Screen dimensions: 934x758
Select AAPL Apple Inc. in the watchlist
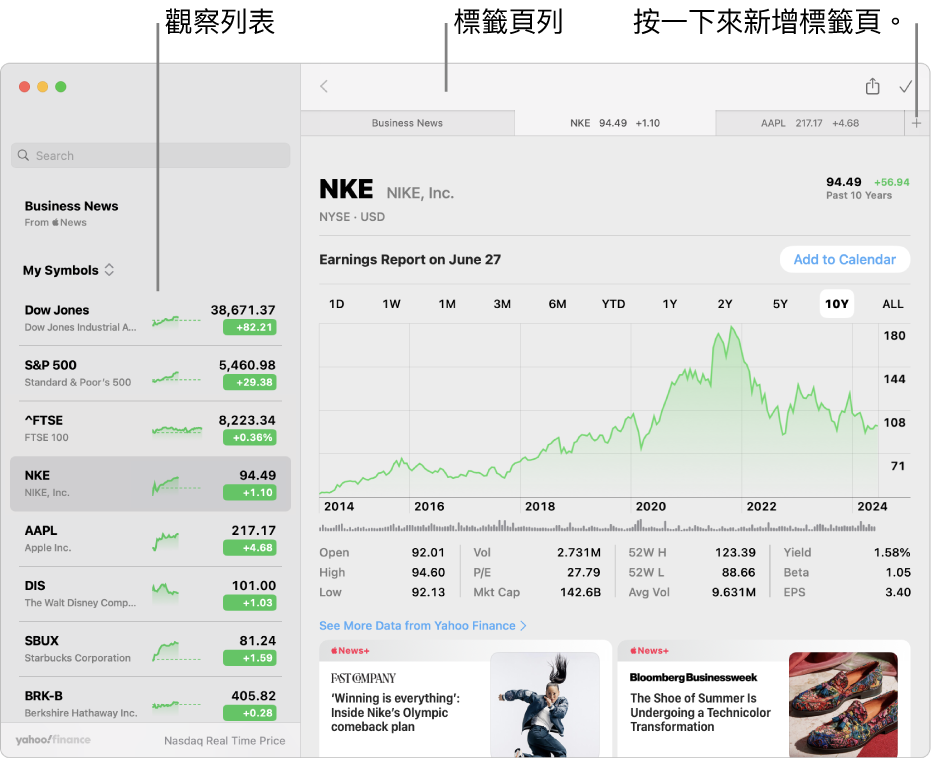click(x=150, y=539)
